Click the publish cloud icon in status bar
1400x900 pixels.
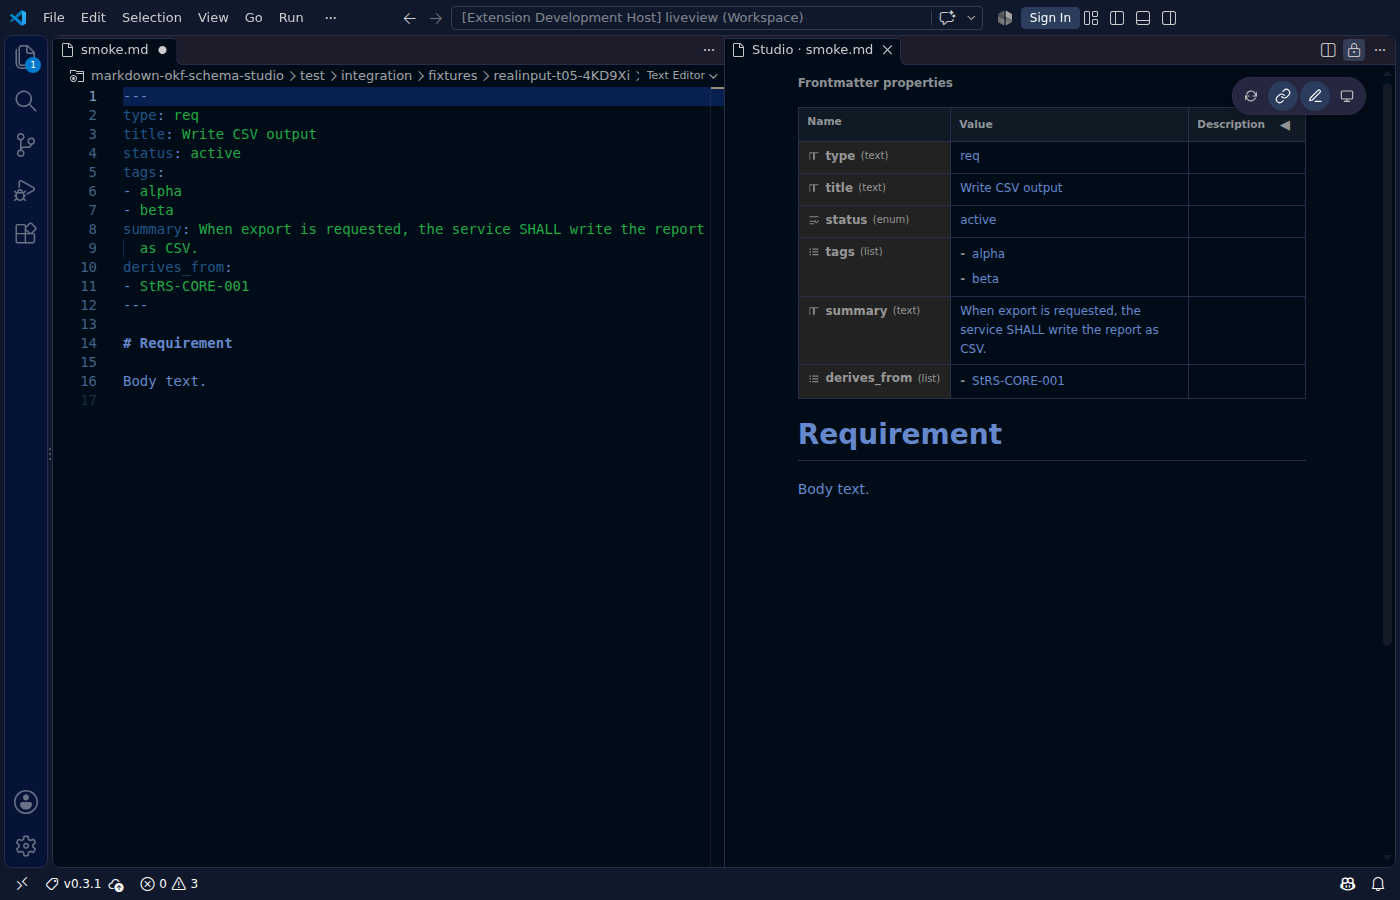117,884
